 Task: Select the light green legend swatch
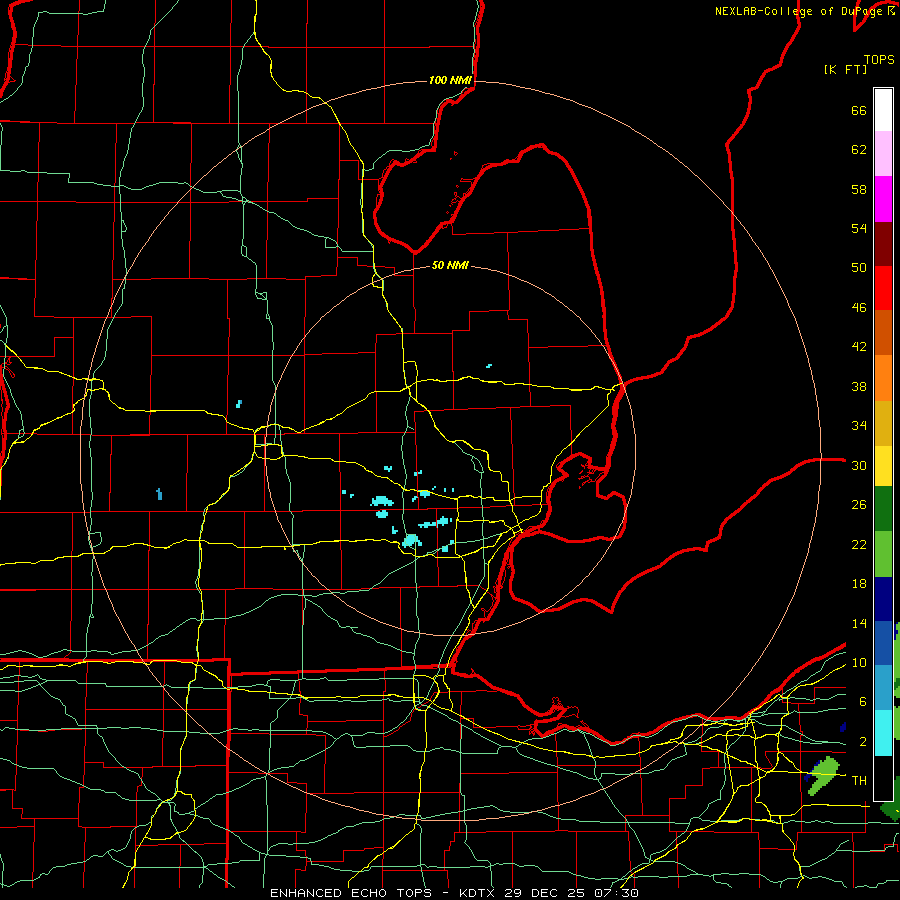[x=883, y=554]
